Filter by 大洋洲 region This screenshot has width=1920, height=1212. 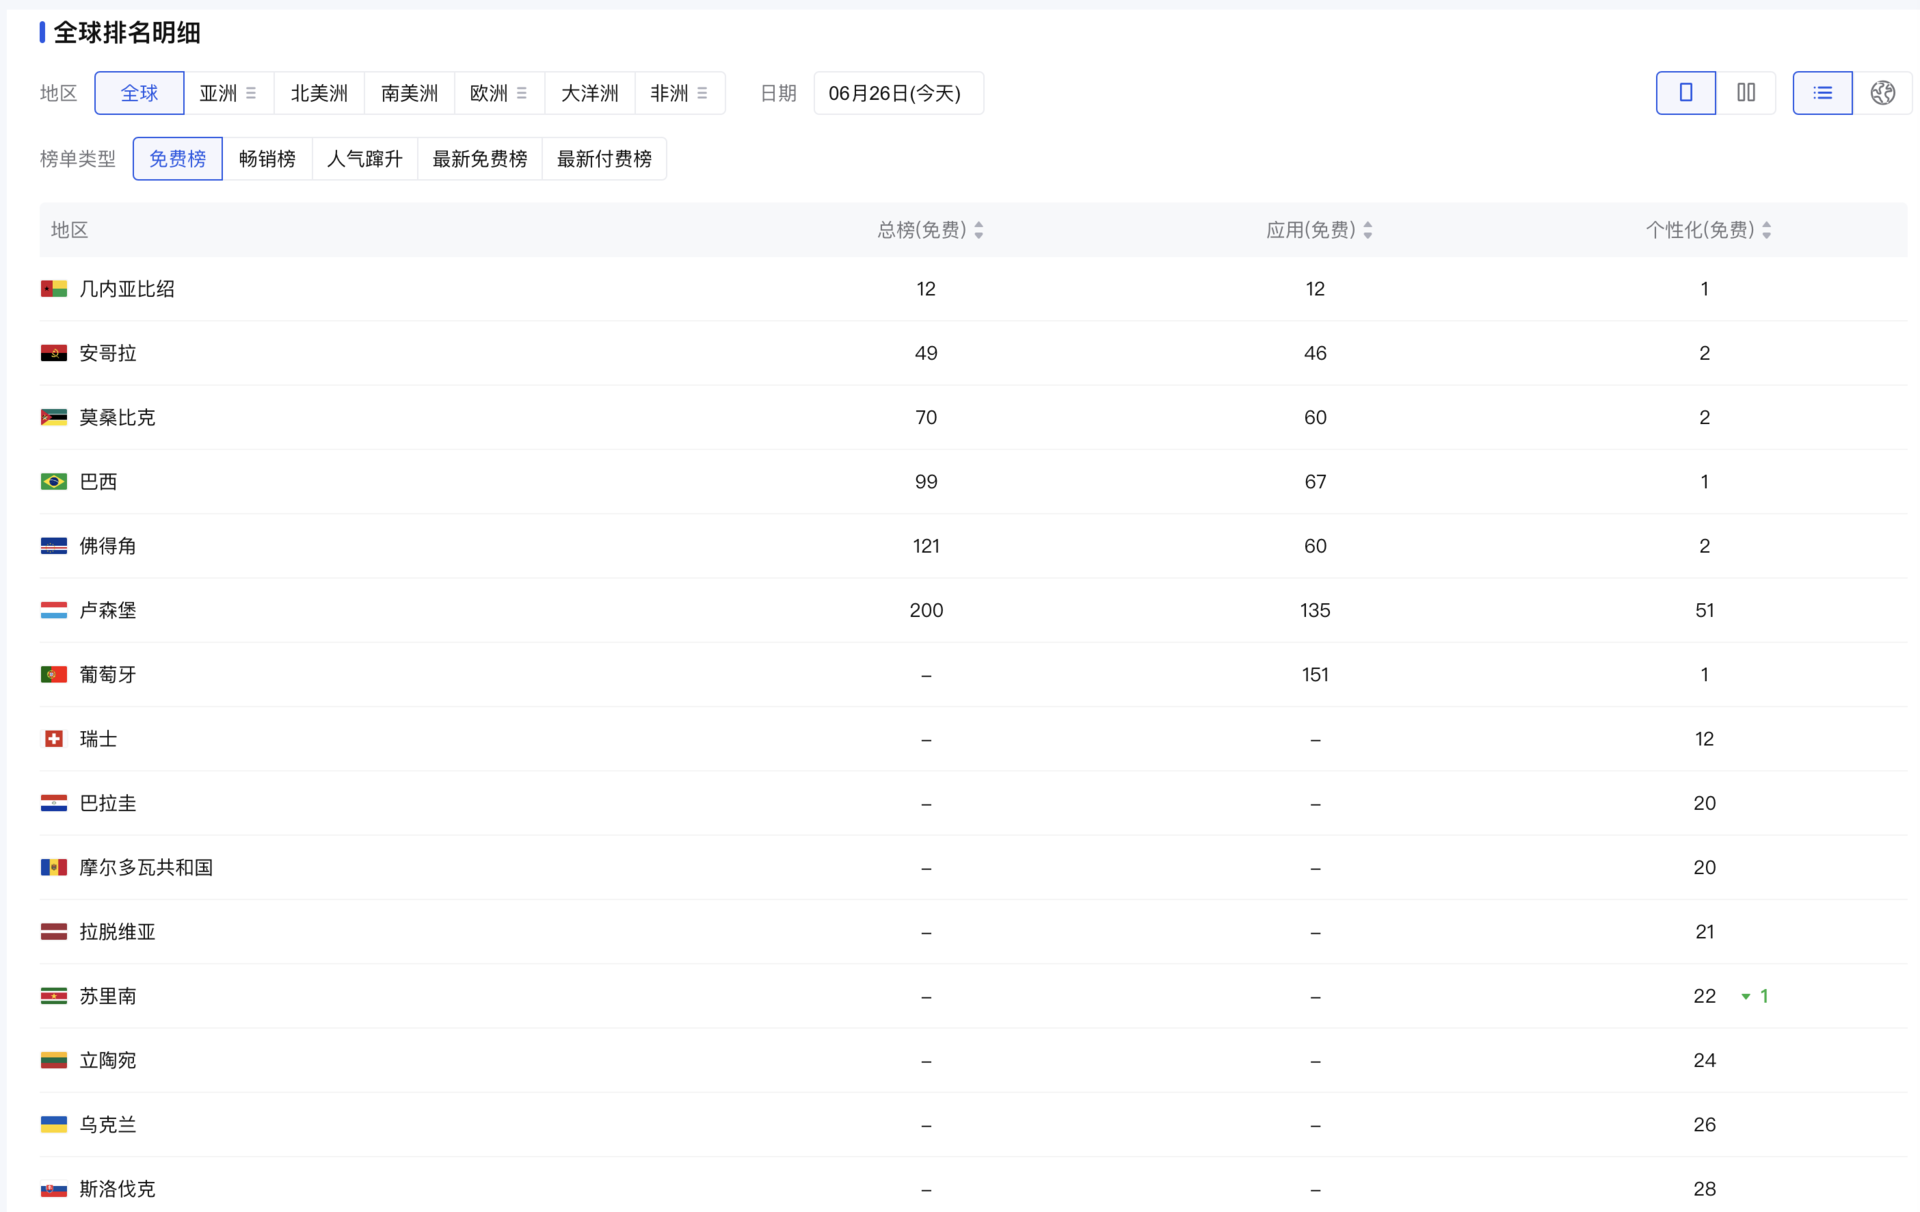(x=589, y=93)
